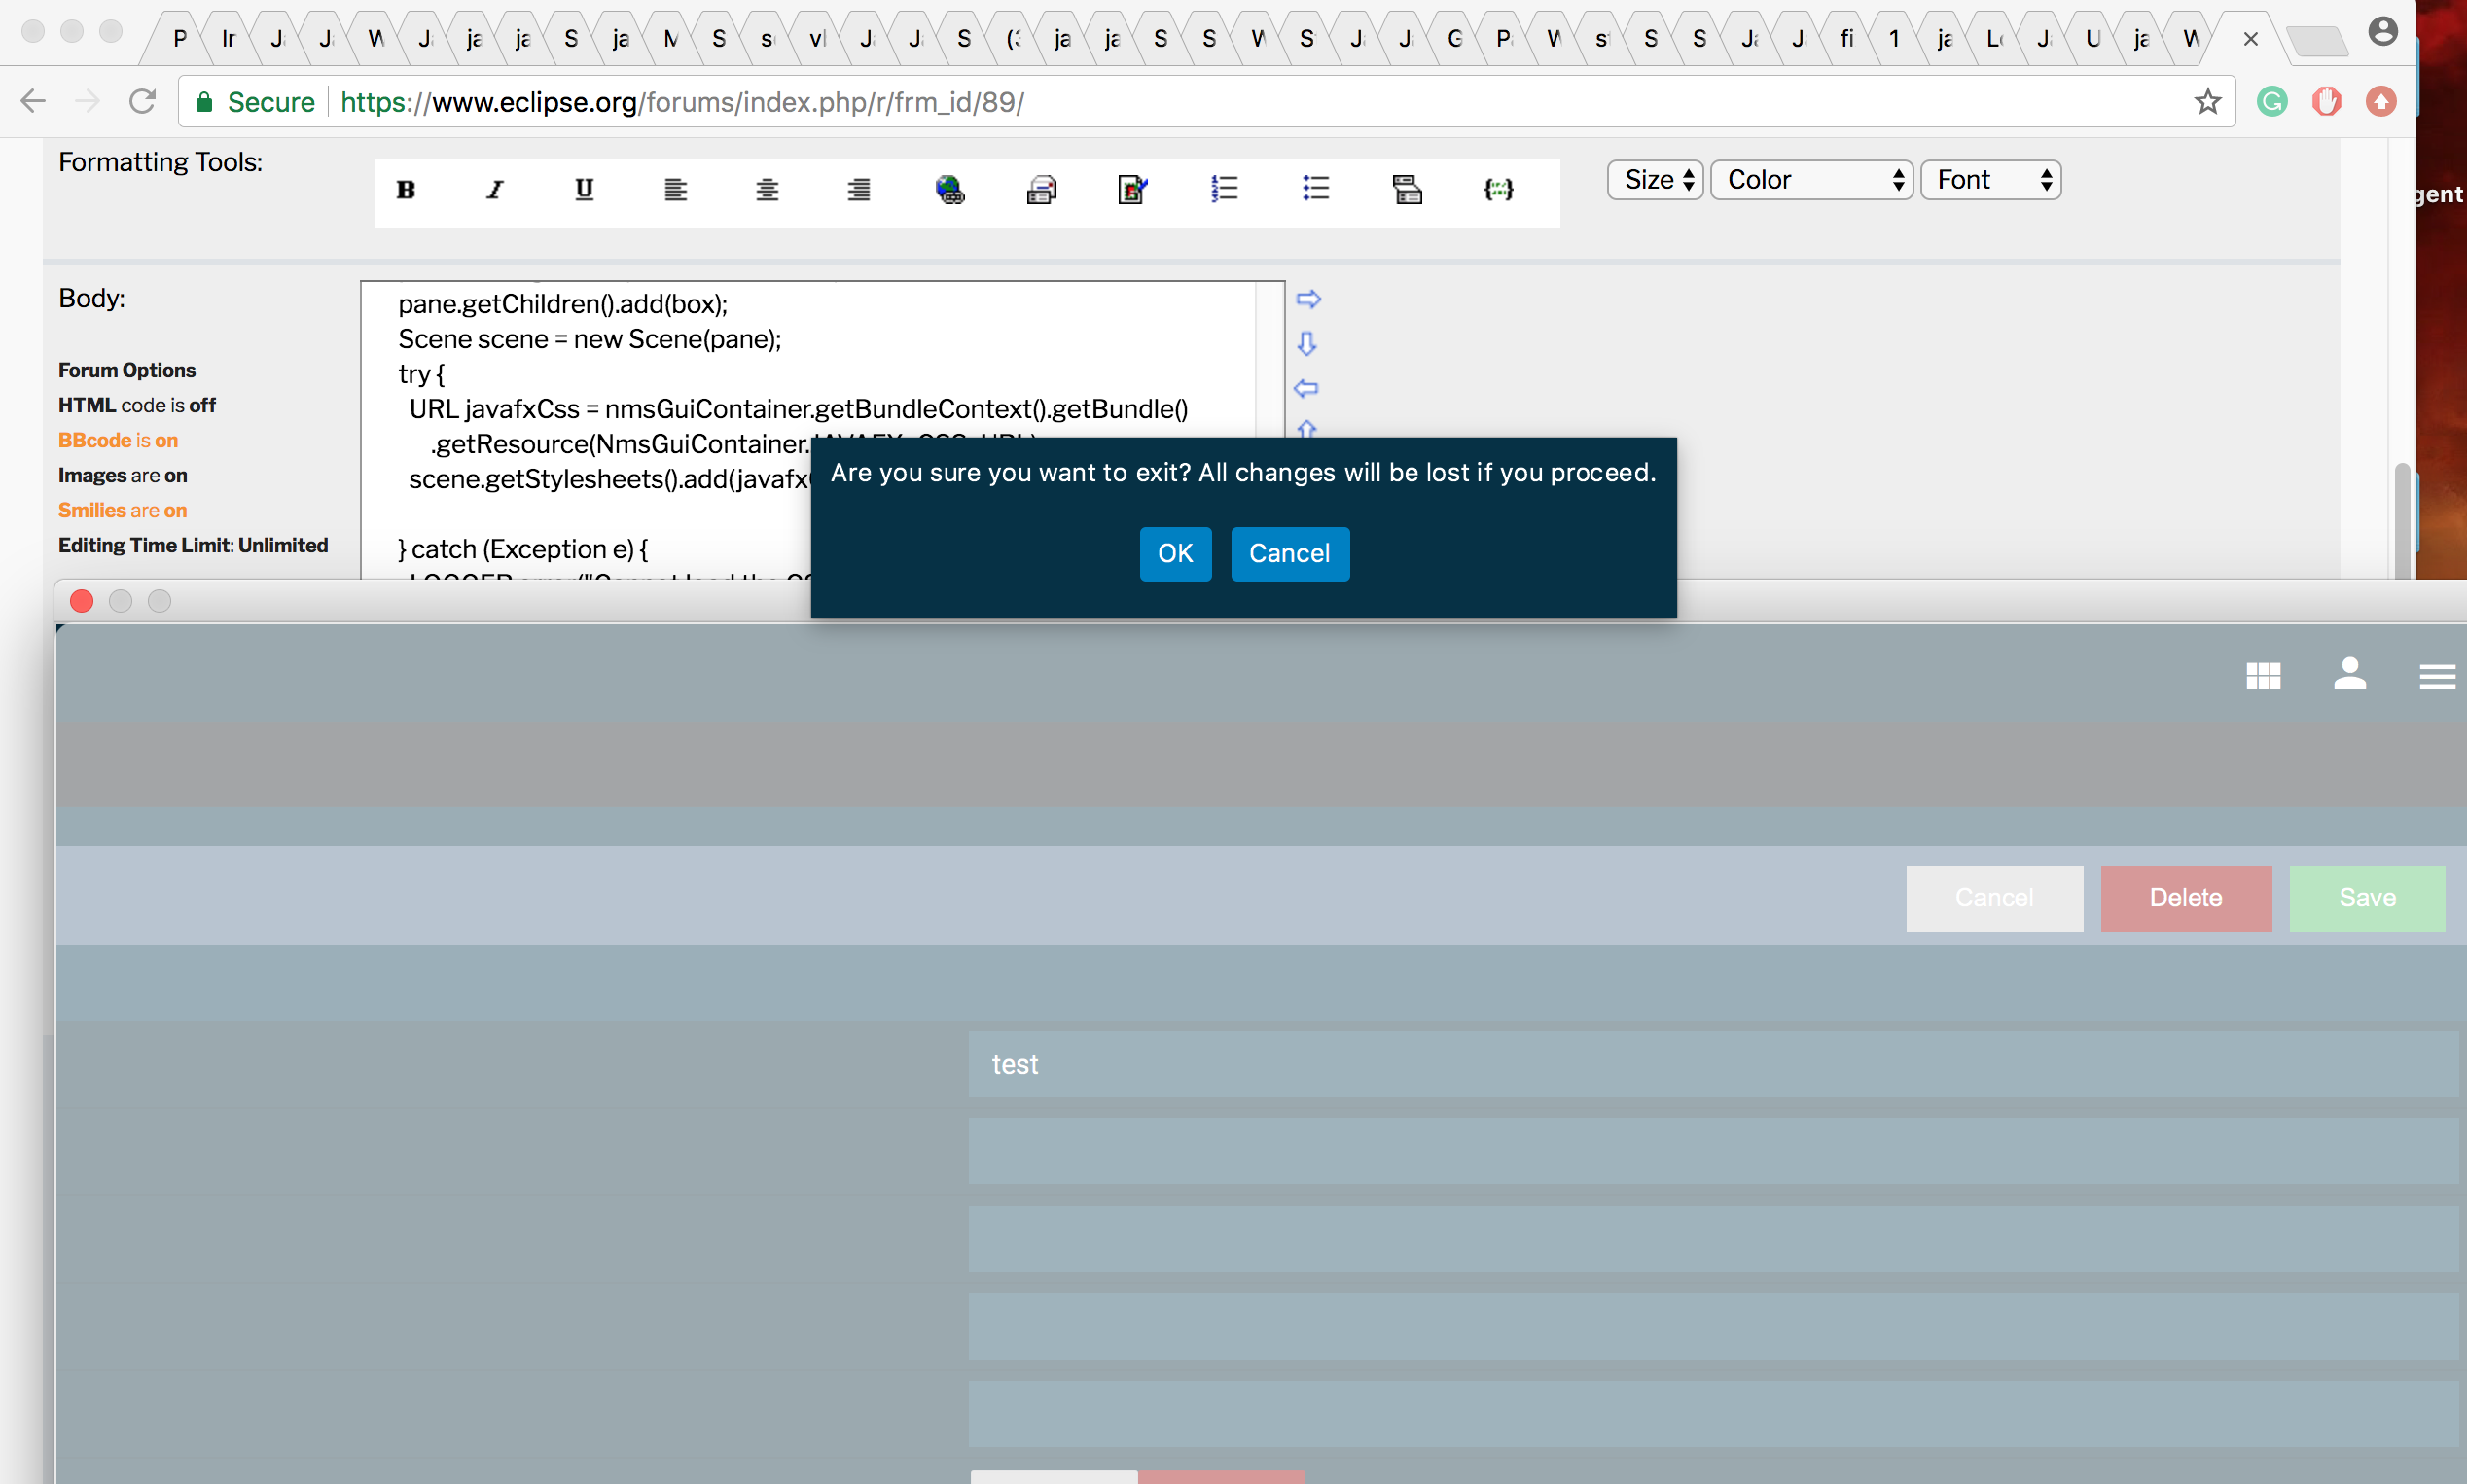Click the Smilies are on link
Screen dimensions: 2467x1484
(x=122, y=510)
